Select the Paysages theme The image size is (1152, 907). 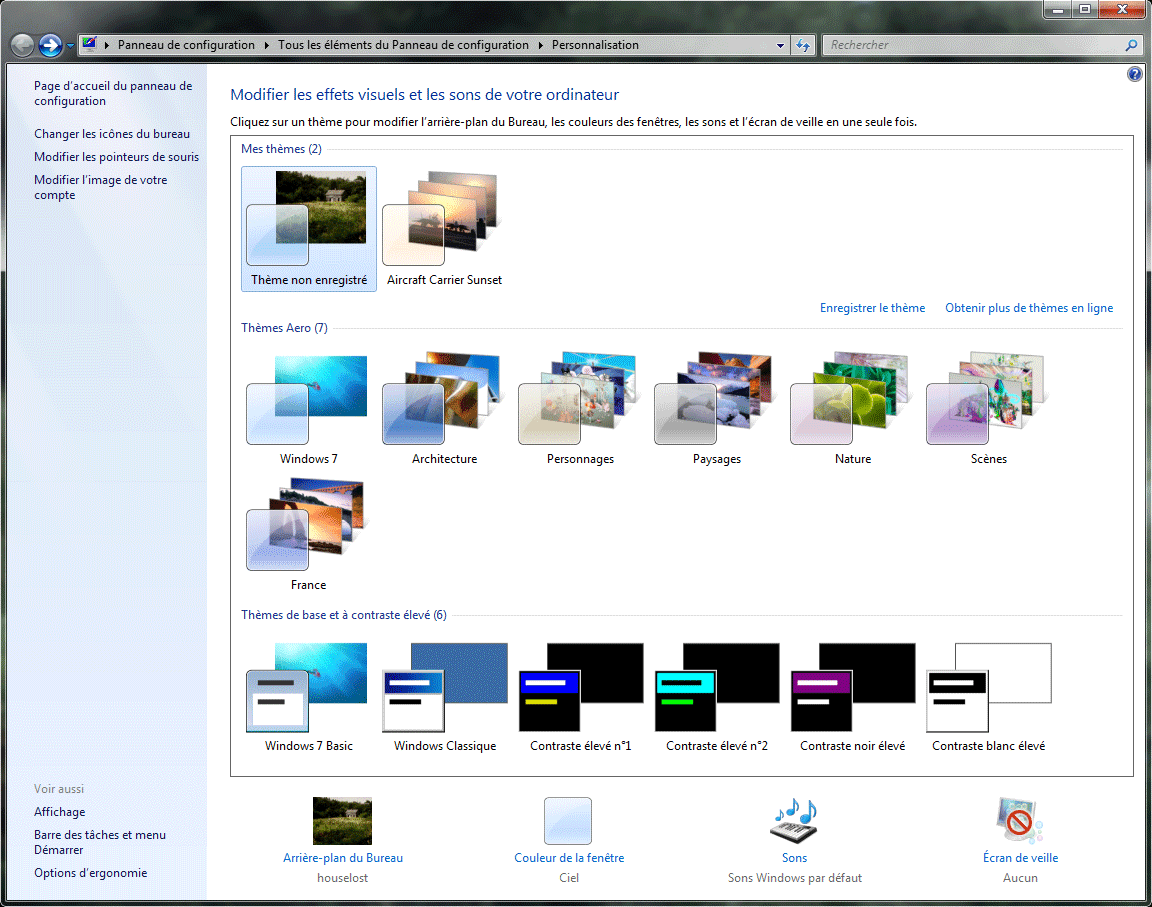716,409
